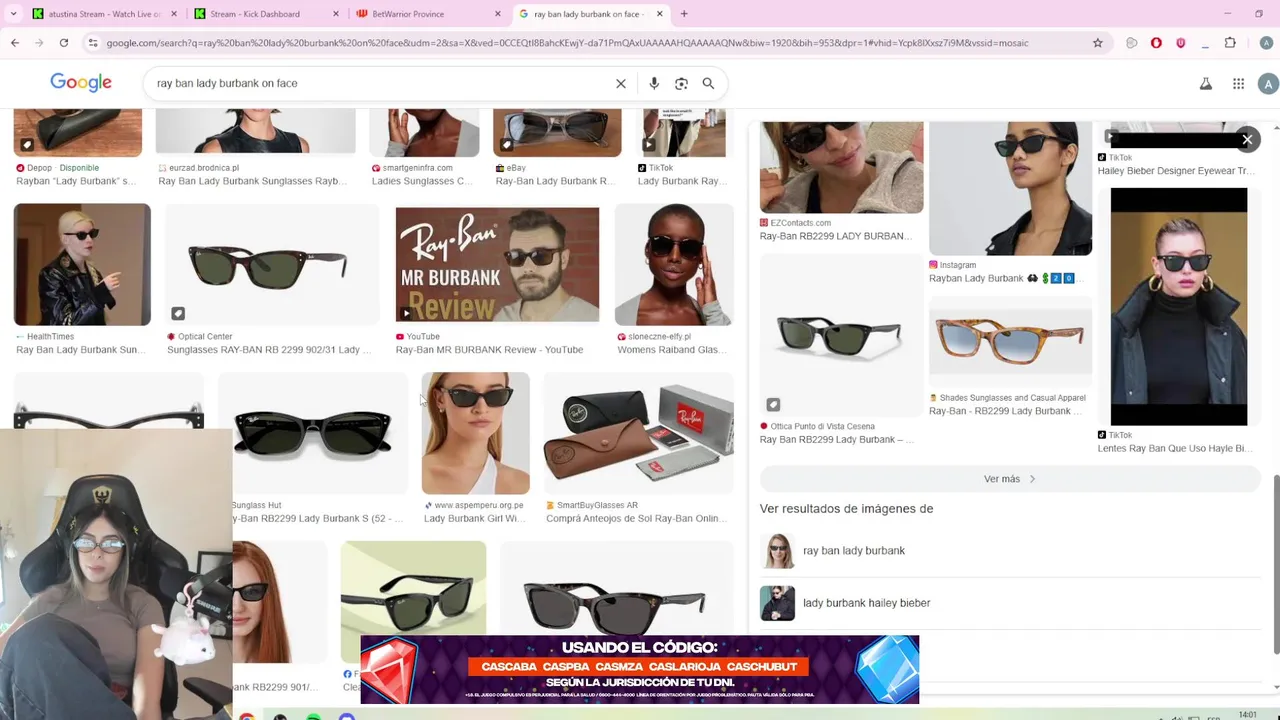Viewport: 1280px width, 720px height.
Task: Open aspemperu.org.pe Lady Burbank Girl image
Action: [475, 434]
